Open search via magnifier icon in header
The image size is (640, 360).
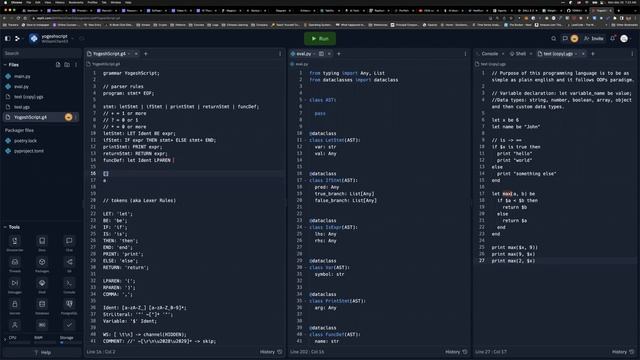pyautogui.click(x=553, y=38)
